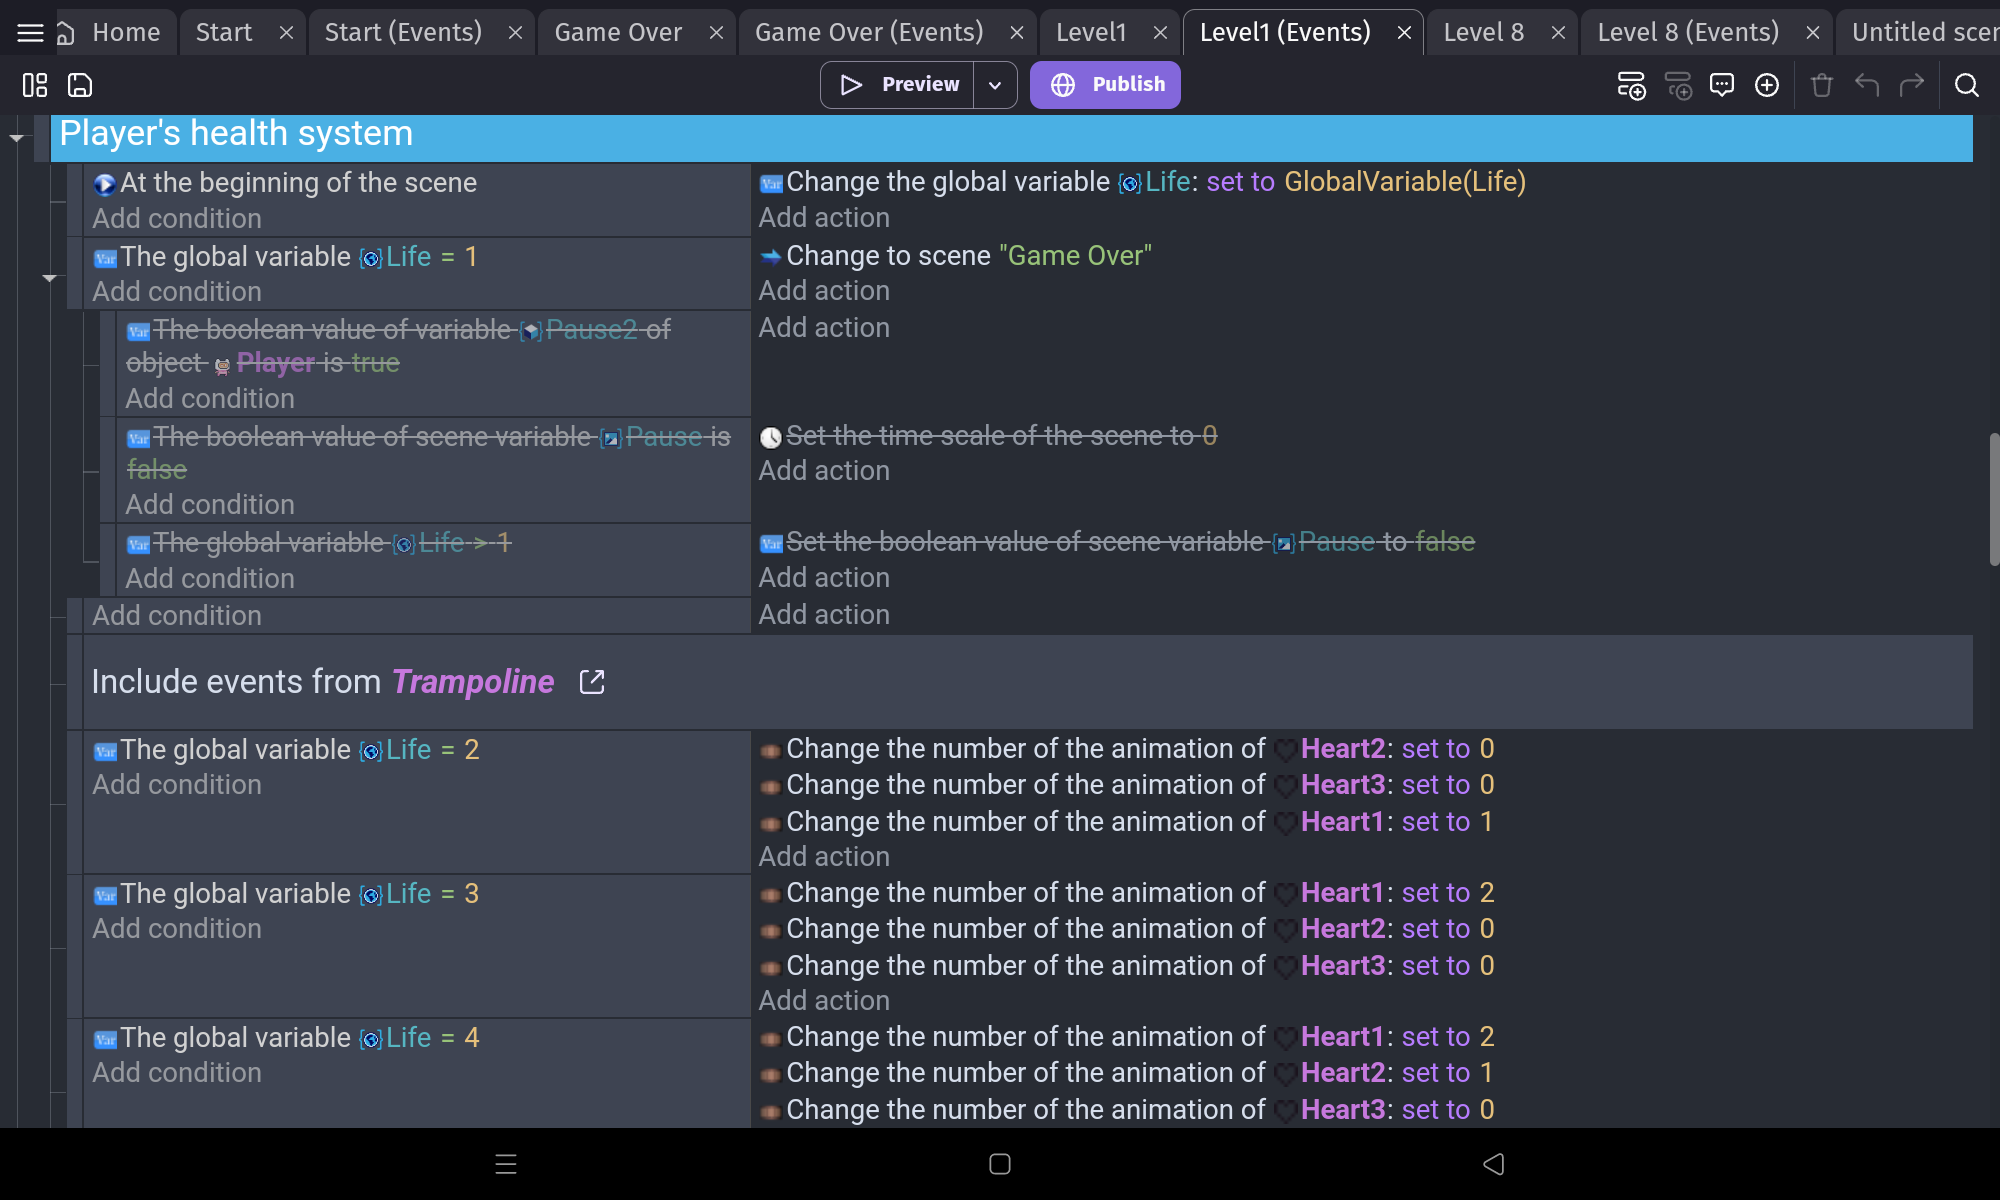Collapse the Player's health system group

coord(17,138)
